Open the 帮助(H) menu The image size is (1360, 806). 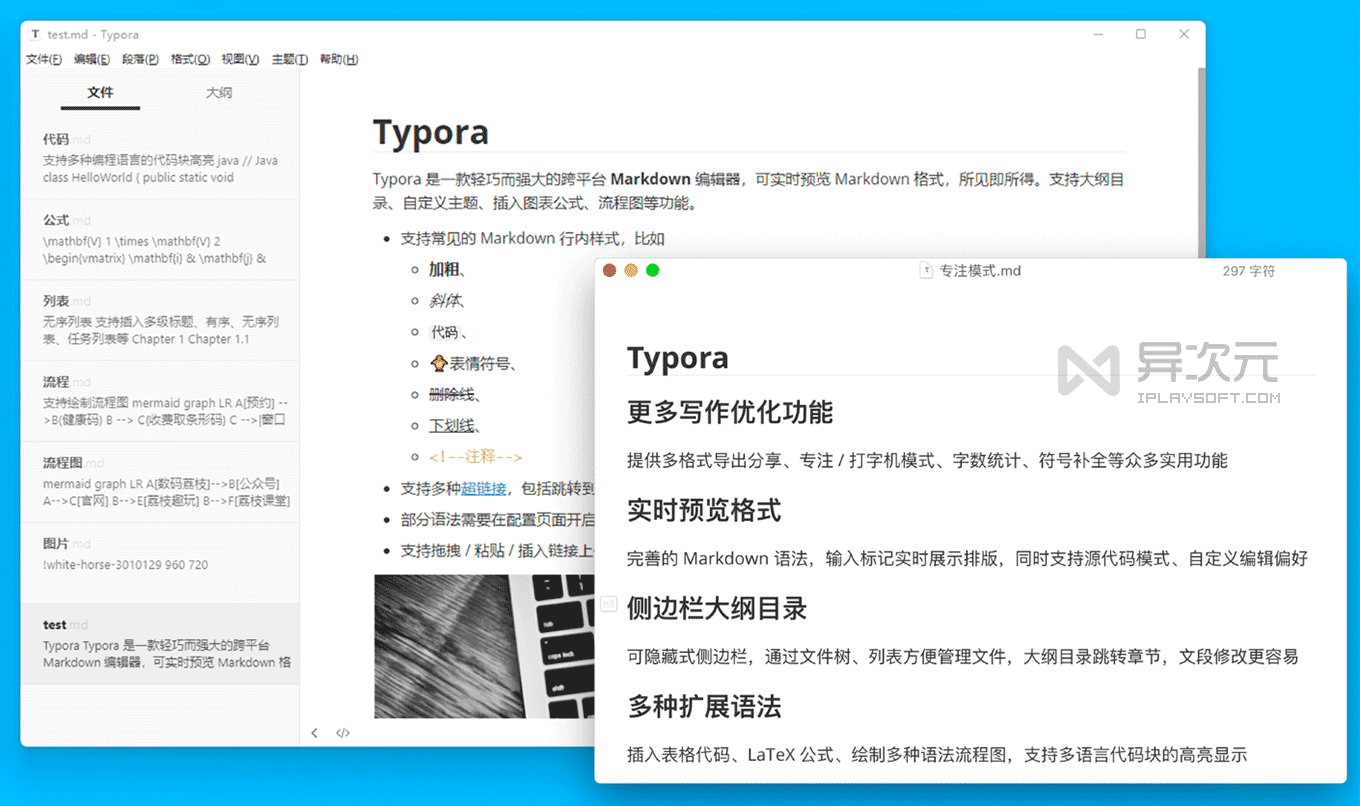click(x=339, y=59)
